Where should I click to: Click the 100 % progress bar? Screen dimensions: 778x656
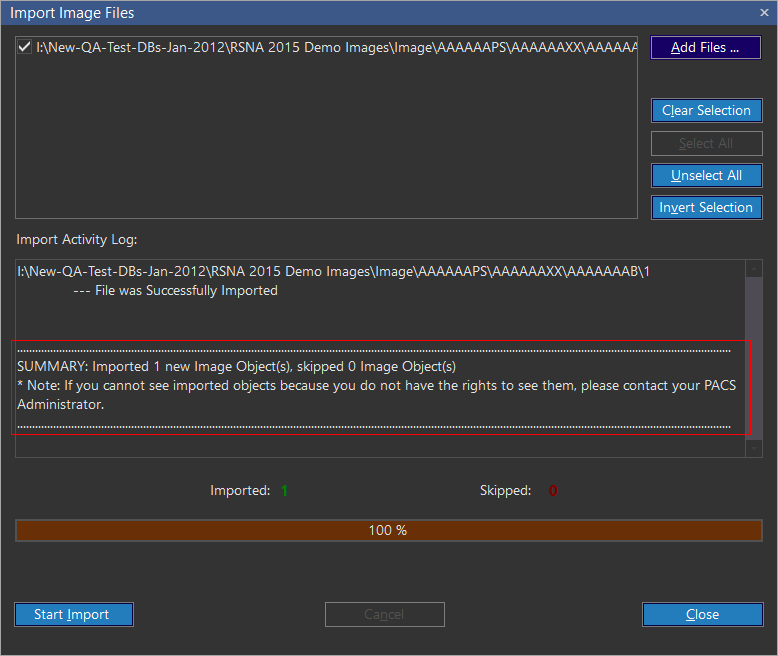pos(388,530)
